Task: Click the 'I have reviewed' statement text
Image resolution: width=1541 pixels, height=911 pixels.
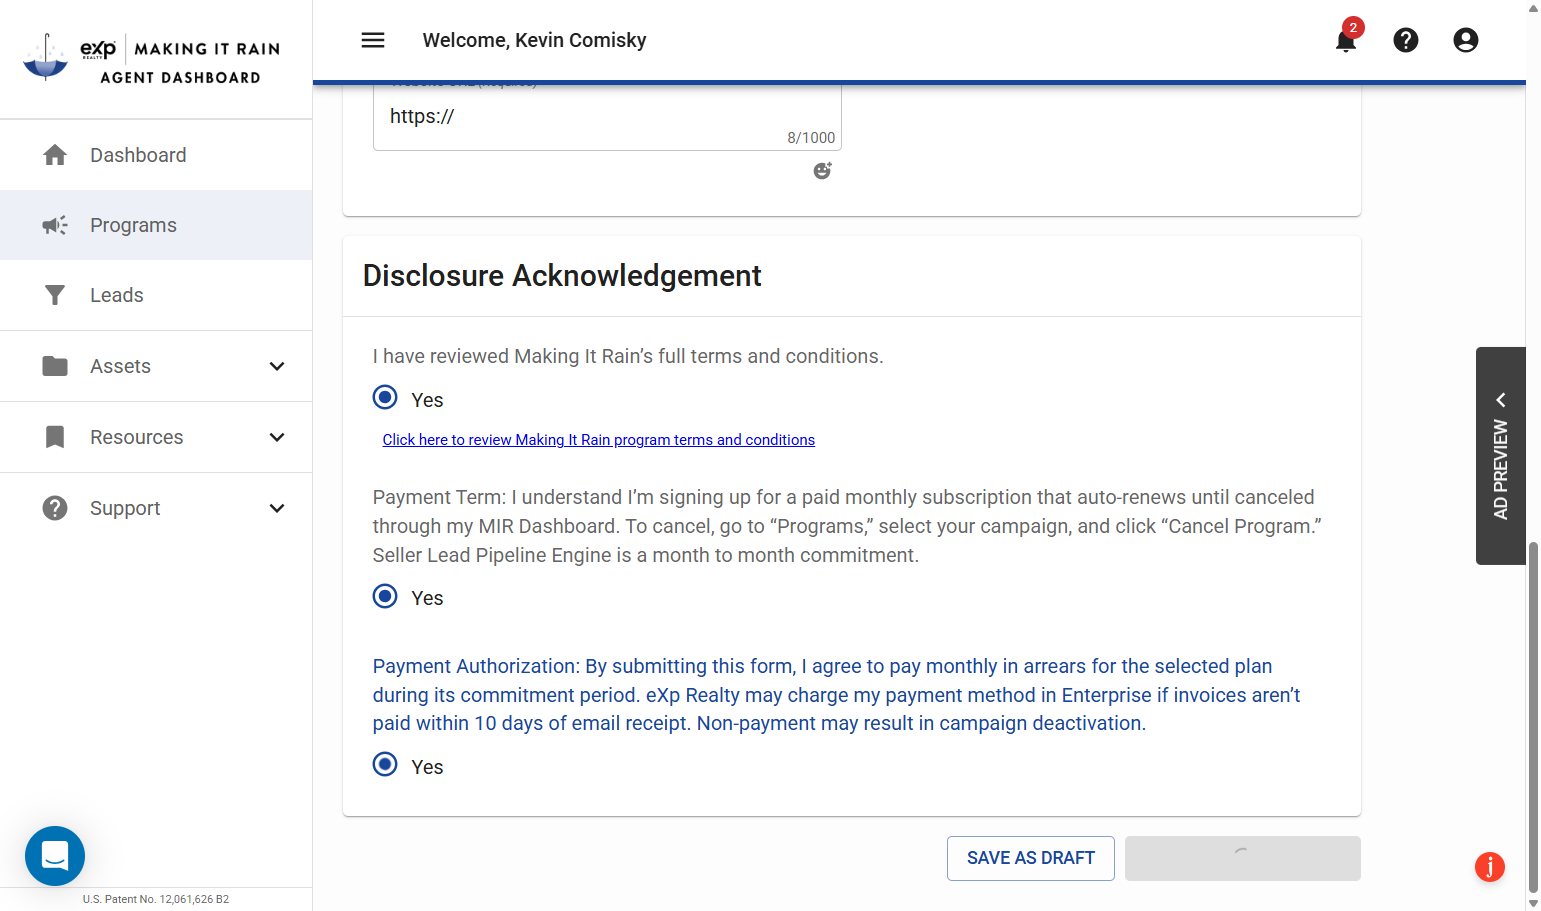Action: click(x=628, y=356)
